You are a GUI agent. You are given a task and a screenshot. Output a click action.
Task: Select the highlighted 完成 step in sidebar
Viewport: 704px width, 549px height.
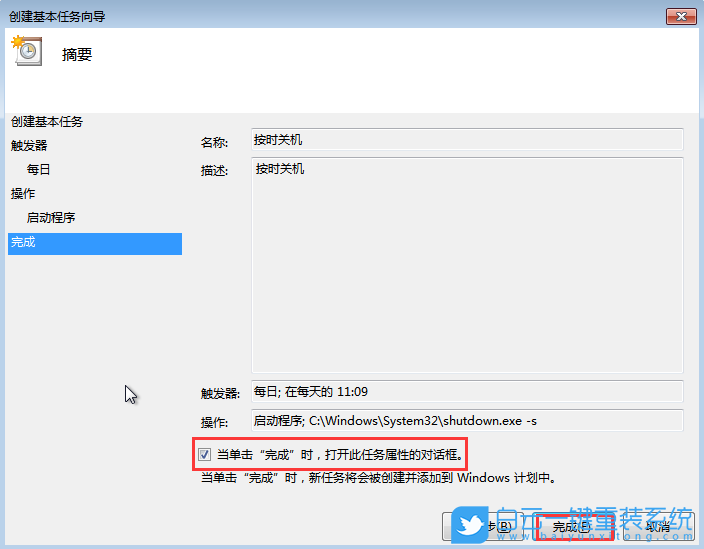tap(95, 243)
